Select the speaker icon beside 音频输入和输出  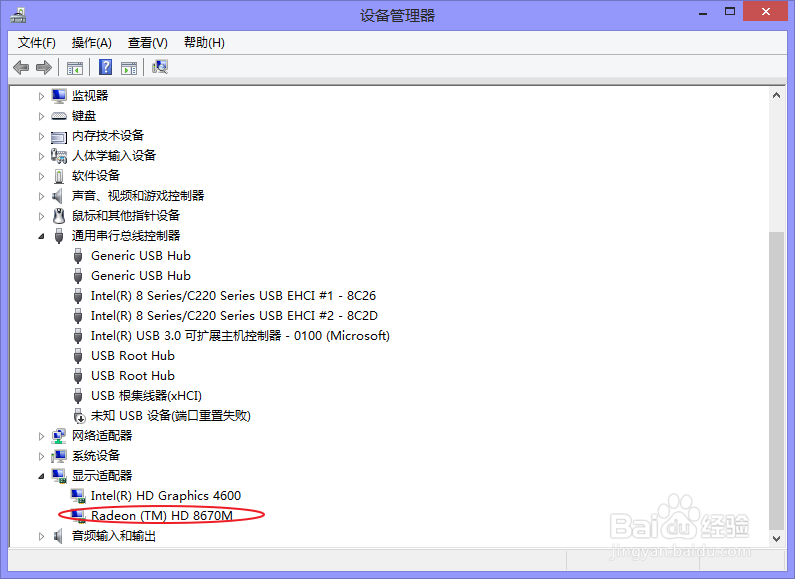click(58, 536)
